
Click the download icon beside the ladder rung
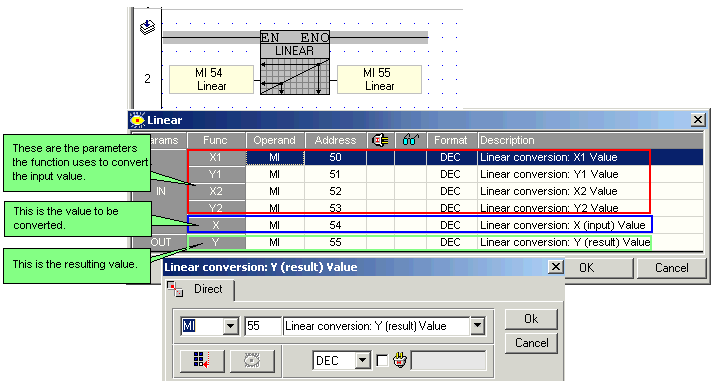click(147, 27)
